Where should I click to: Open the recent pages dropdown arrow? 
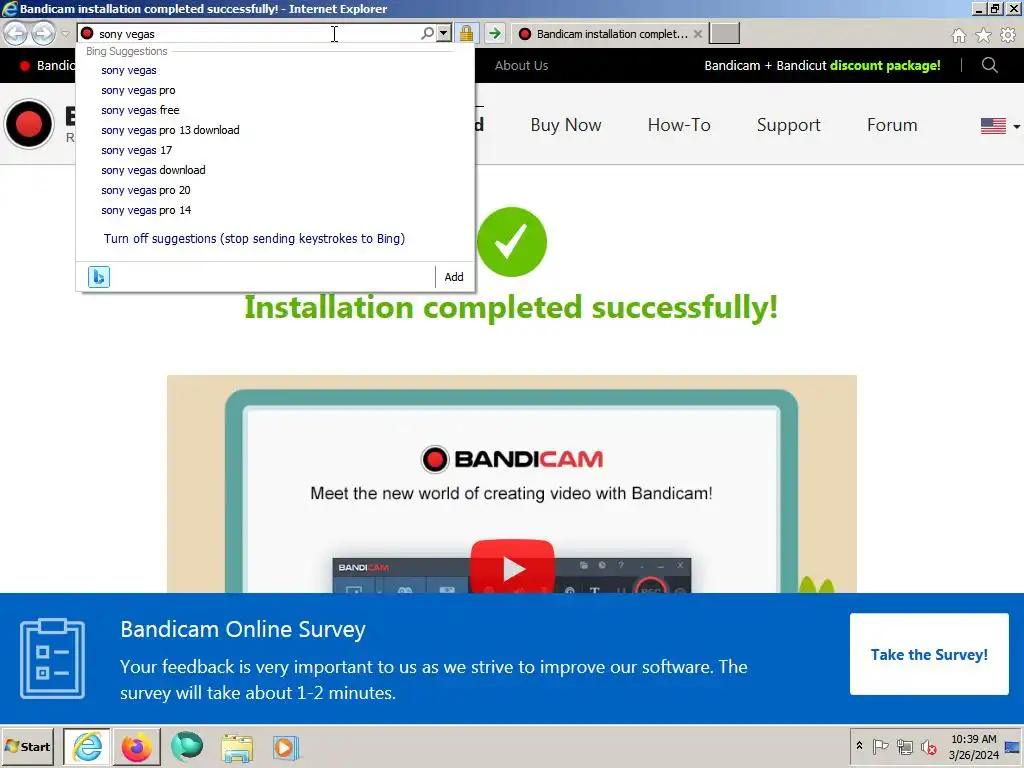pyautogui.click(x=65, y=34)
